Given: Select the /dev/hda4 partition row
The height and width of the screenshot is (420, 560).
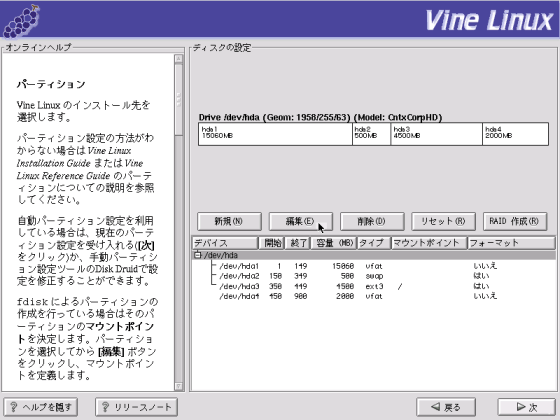Looking at the screenshot, I should point(373,296).
